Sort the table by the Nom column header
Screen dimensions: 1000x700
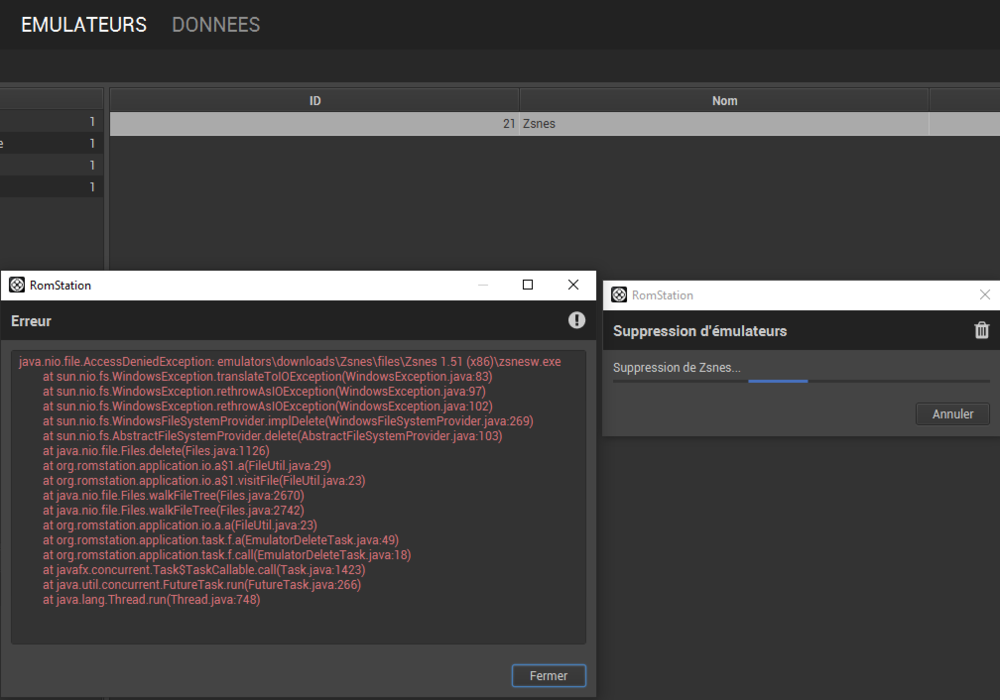[x=724, y=101]
